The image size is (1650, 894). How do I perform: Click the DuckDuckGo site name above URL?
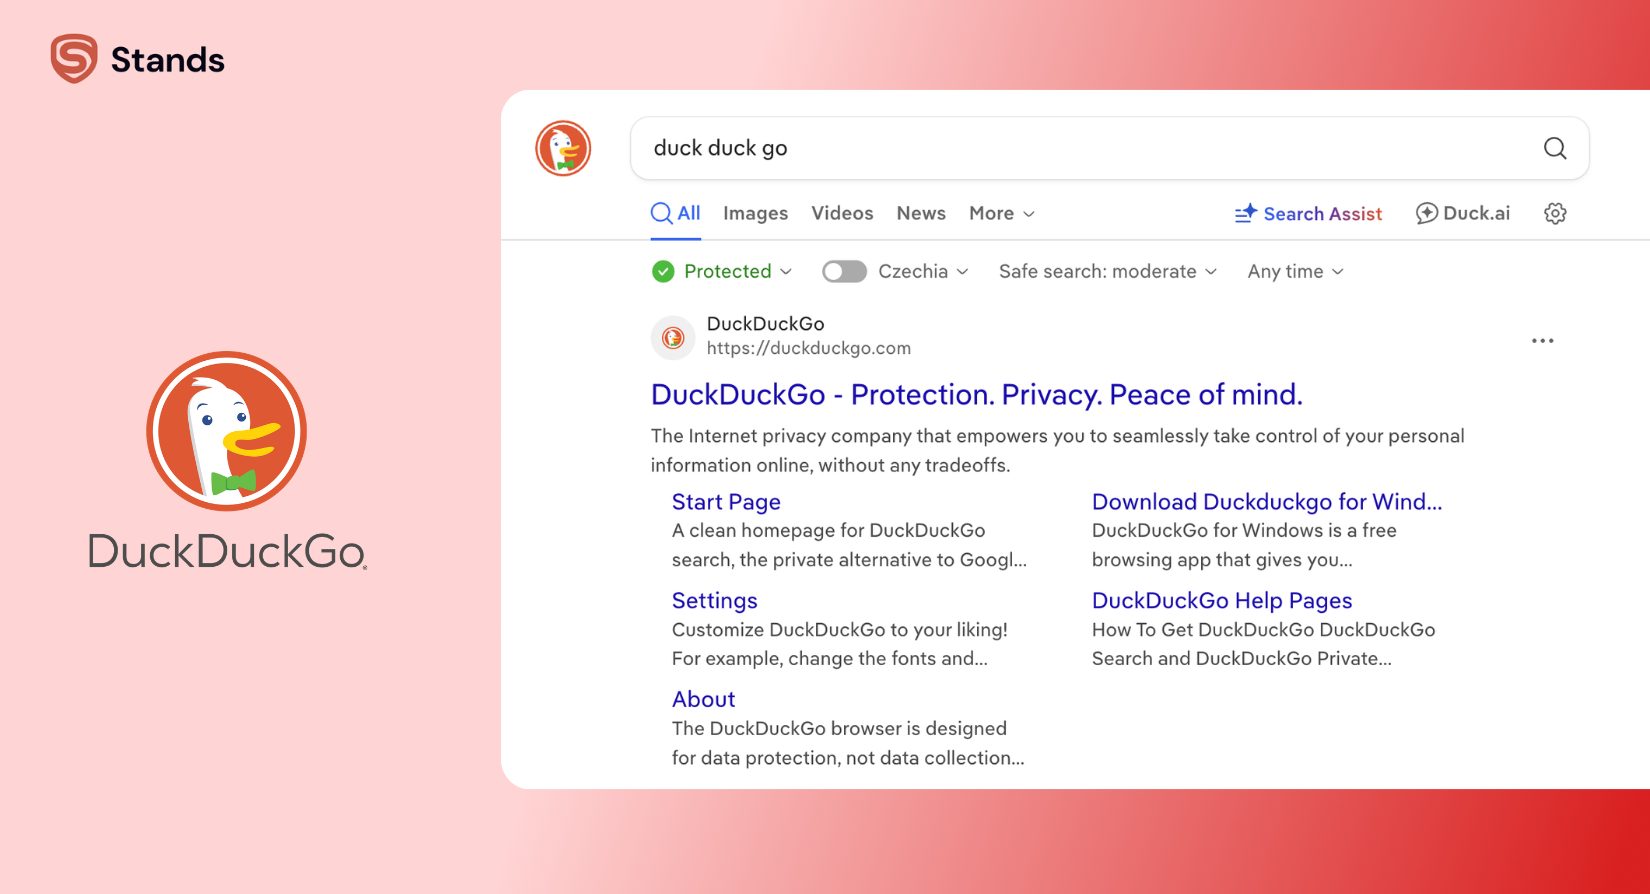[x=765, y=323]
